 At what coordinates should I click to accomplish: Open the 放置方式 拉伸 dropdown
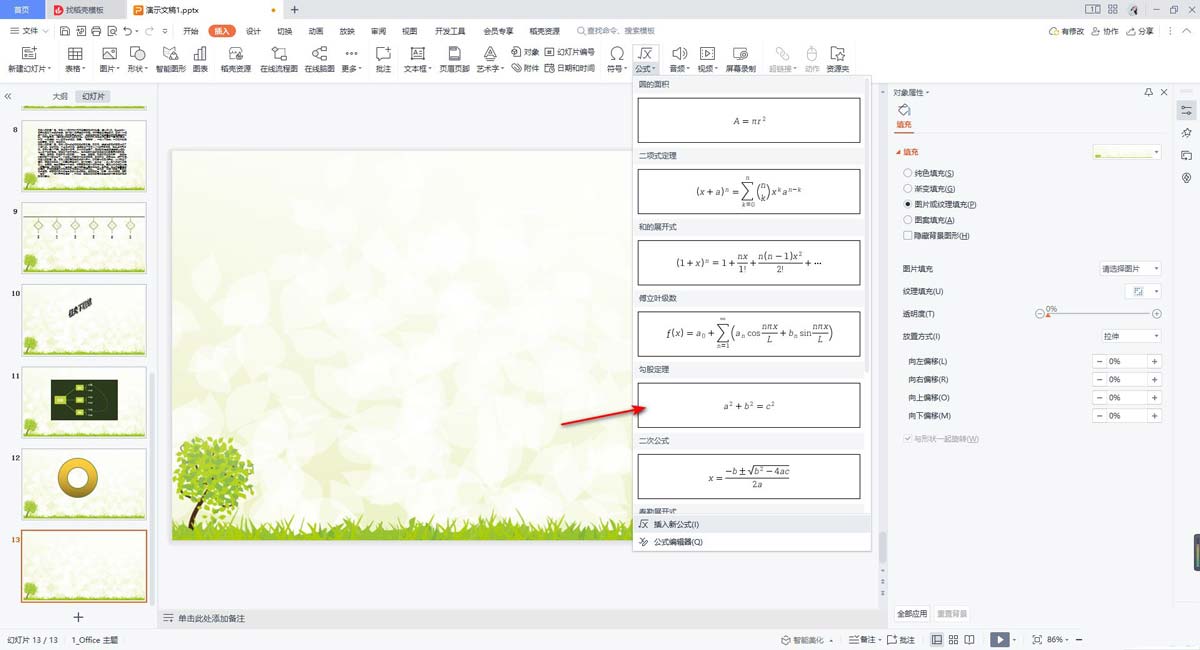click(x=1130, y=336)
